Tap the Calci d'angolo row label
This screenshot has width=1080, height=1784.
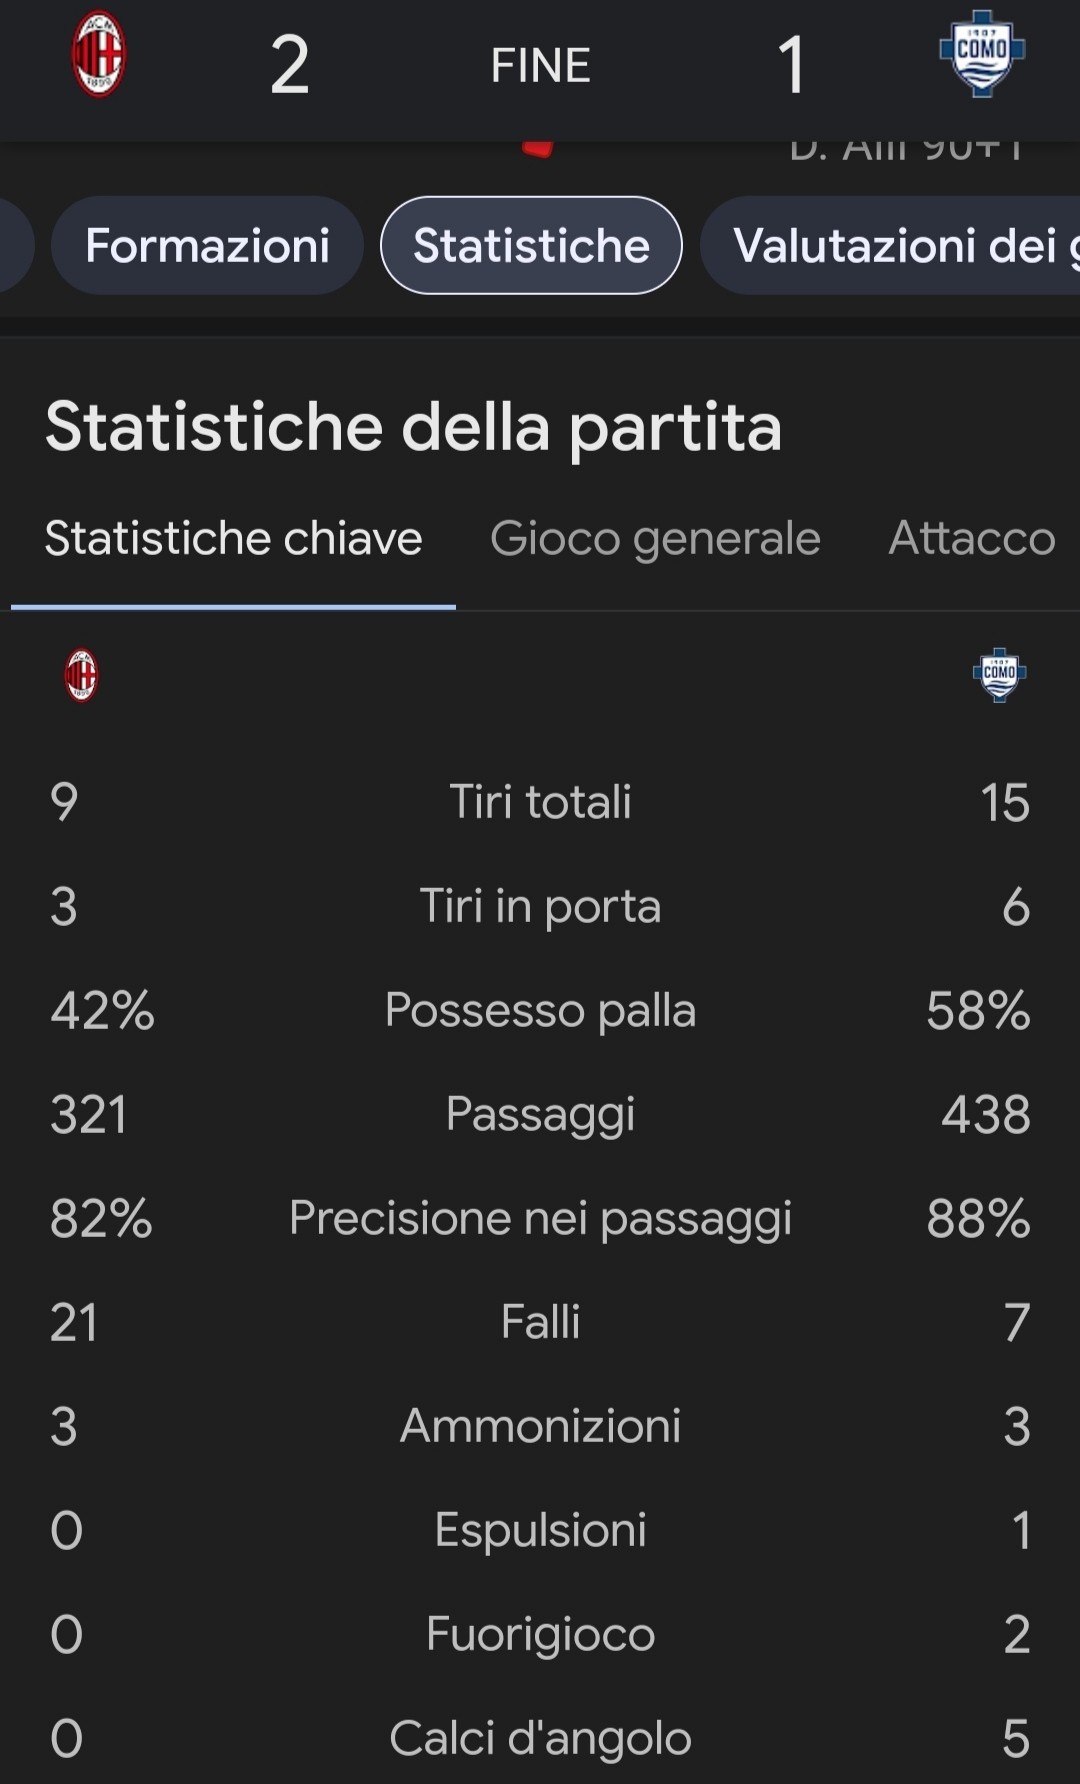click(540, 1738)
